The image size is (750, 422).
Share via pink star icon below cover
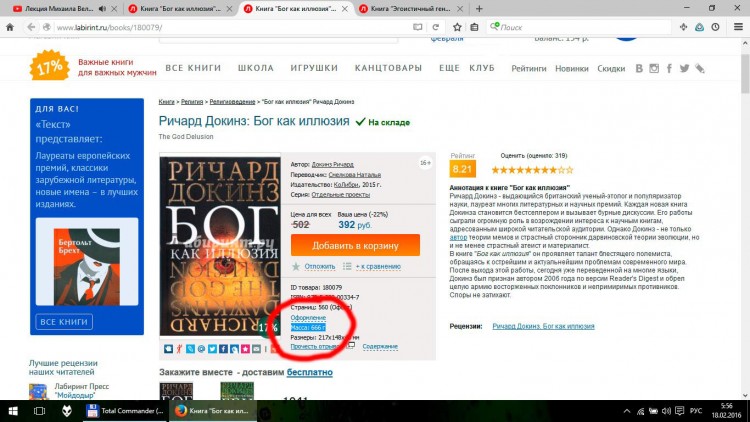coord(245,349)
